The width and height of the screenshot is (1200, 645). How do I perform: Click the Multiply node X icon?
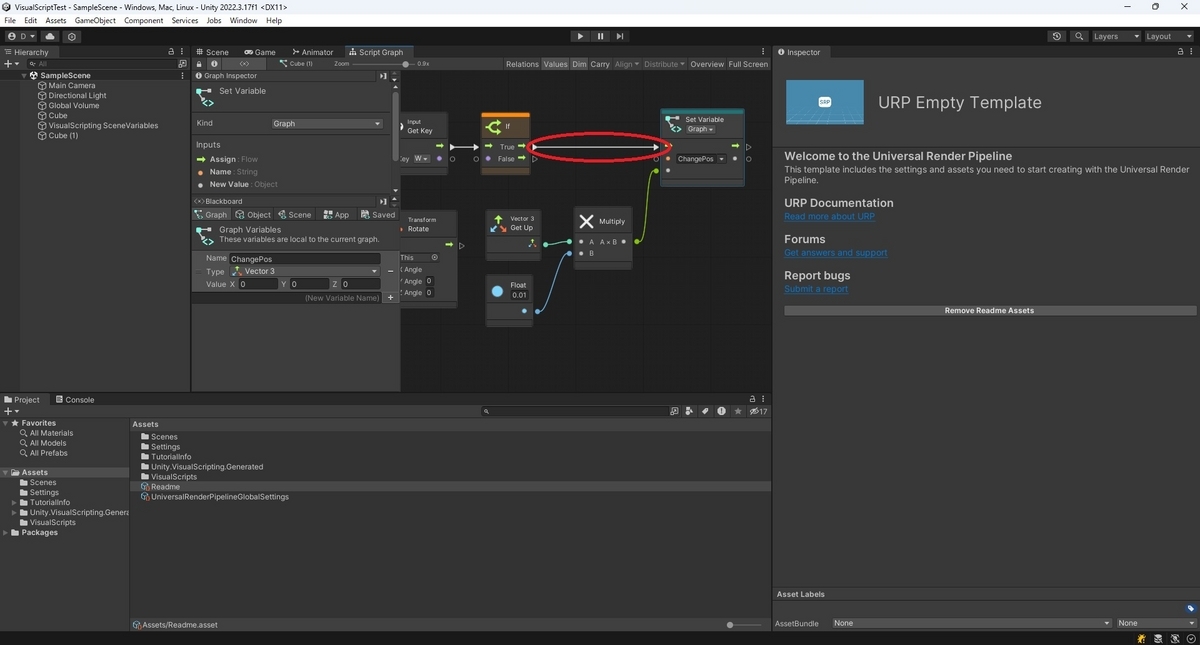click(587, 221)
